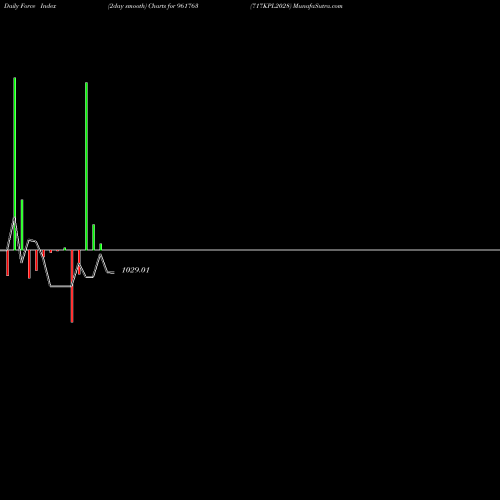This screenshot has height=500, width=500.
Task: Click the longest red bar below the zero line
Action: [72, 286]
